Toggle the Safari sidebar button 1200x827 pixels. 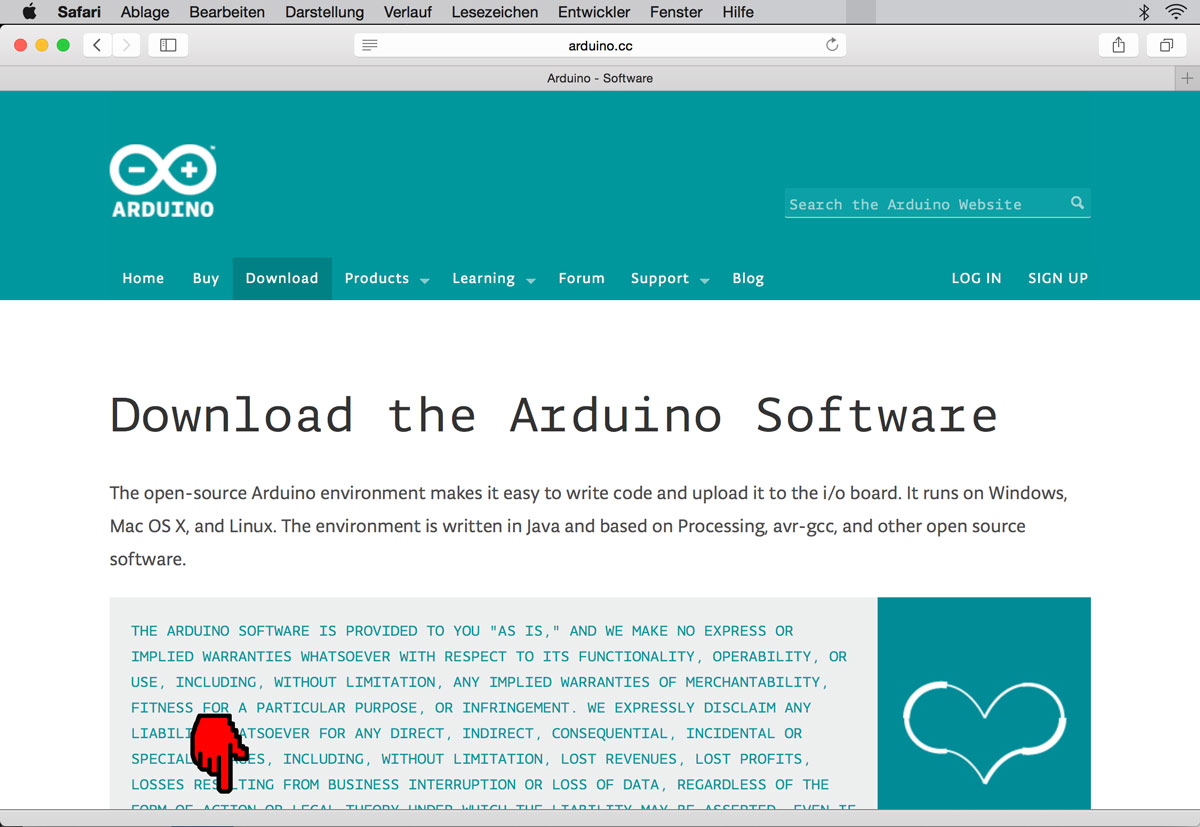pos(168,45)
